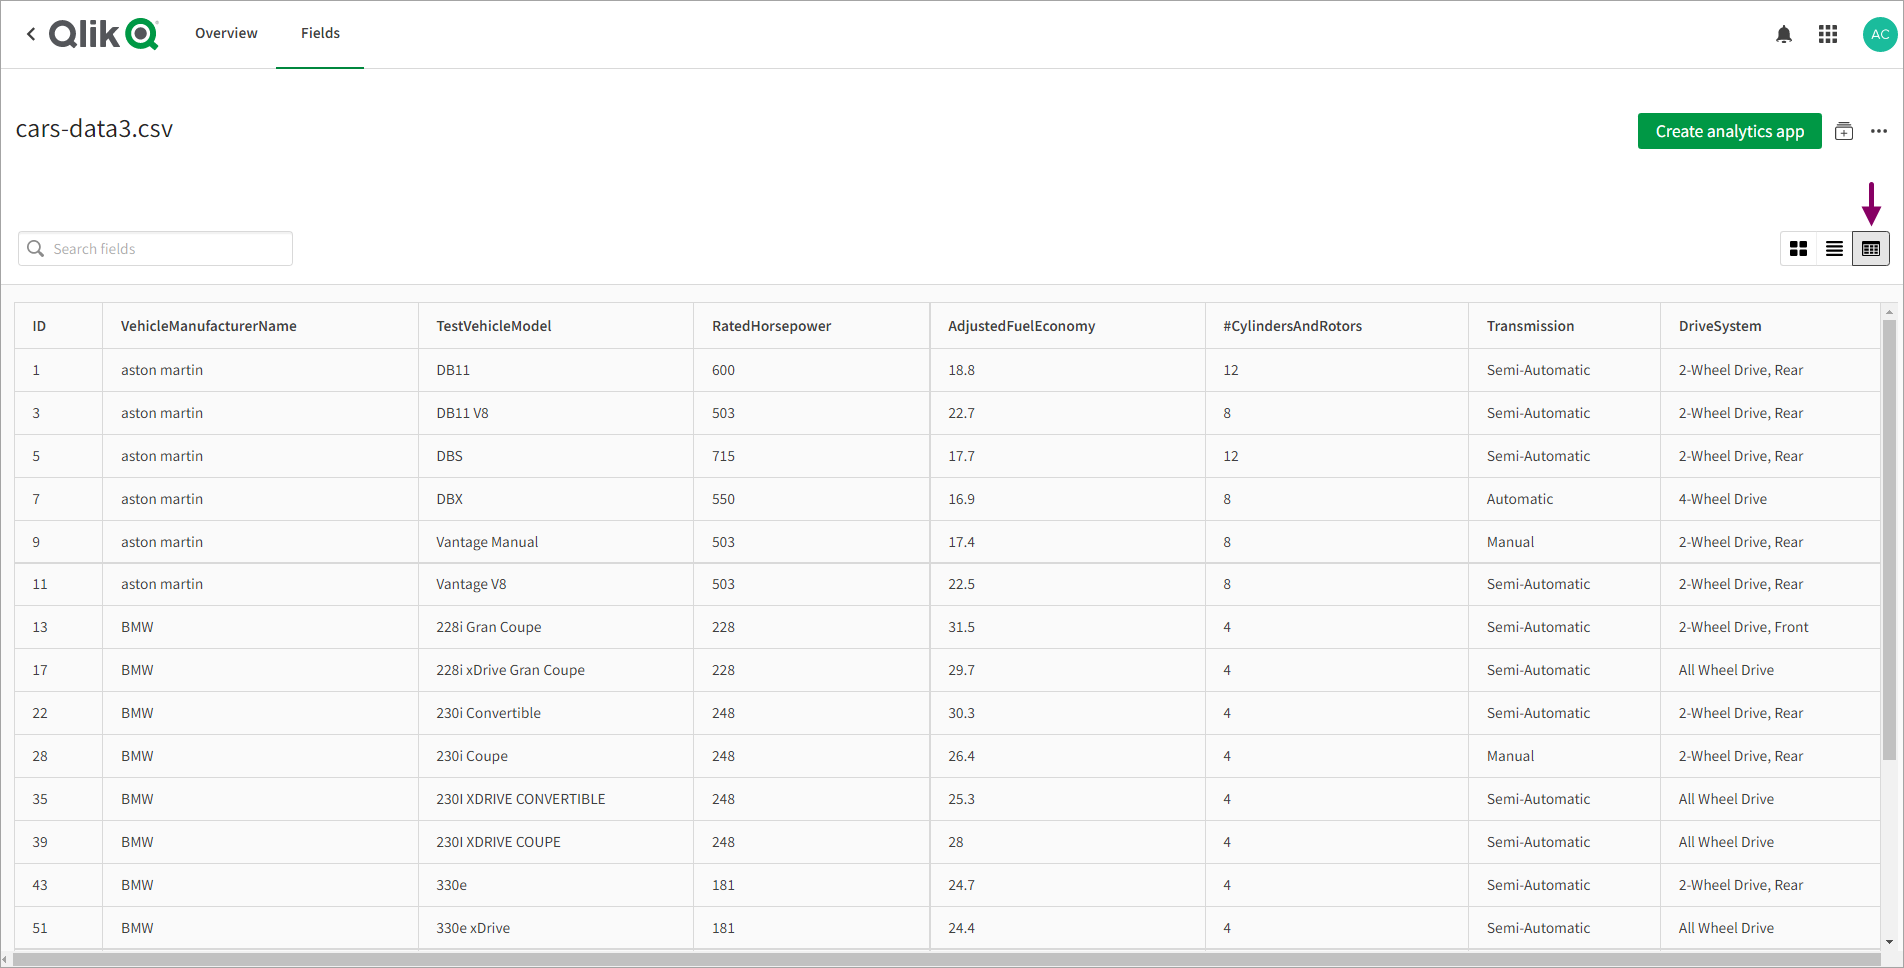This screenshot has height=968, width=1904.
Task: Click fuel economy value 18.8
Action: pos(961,370)
